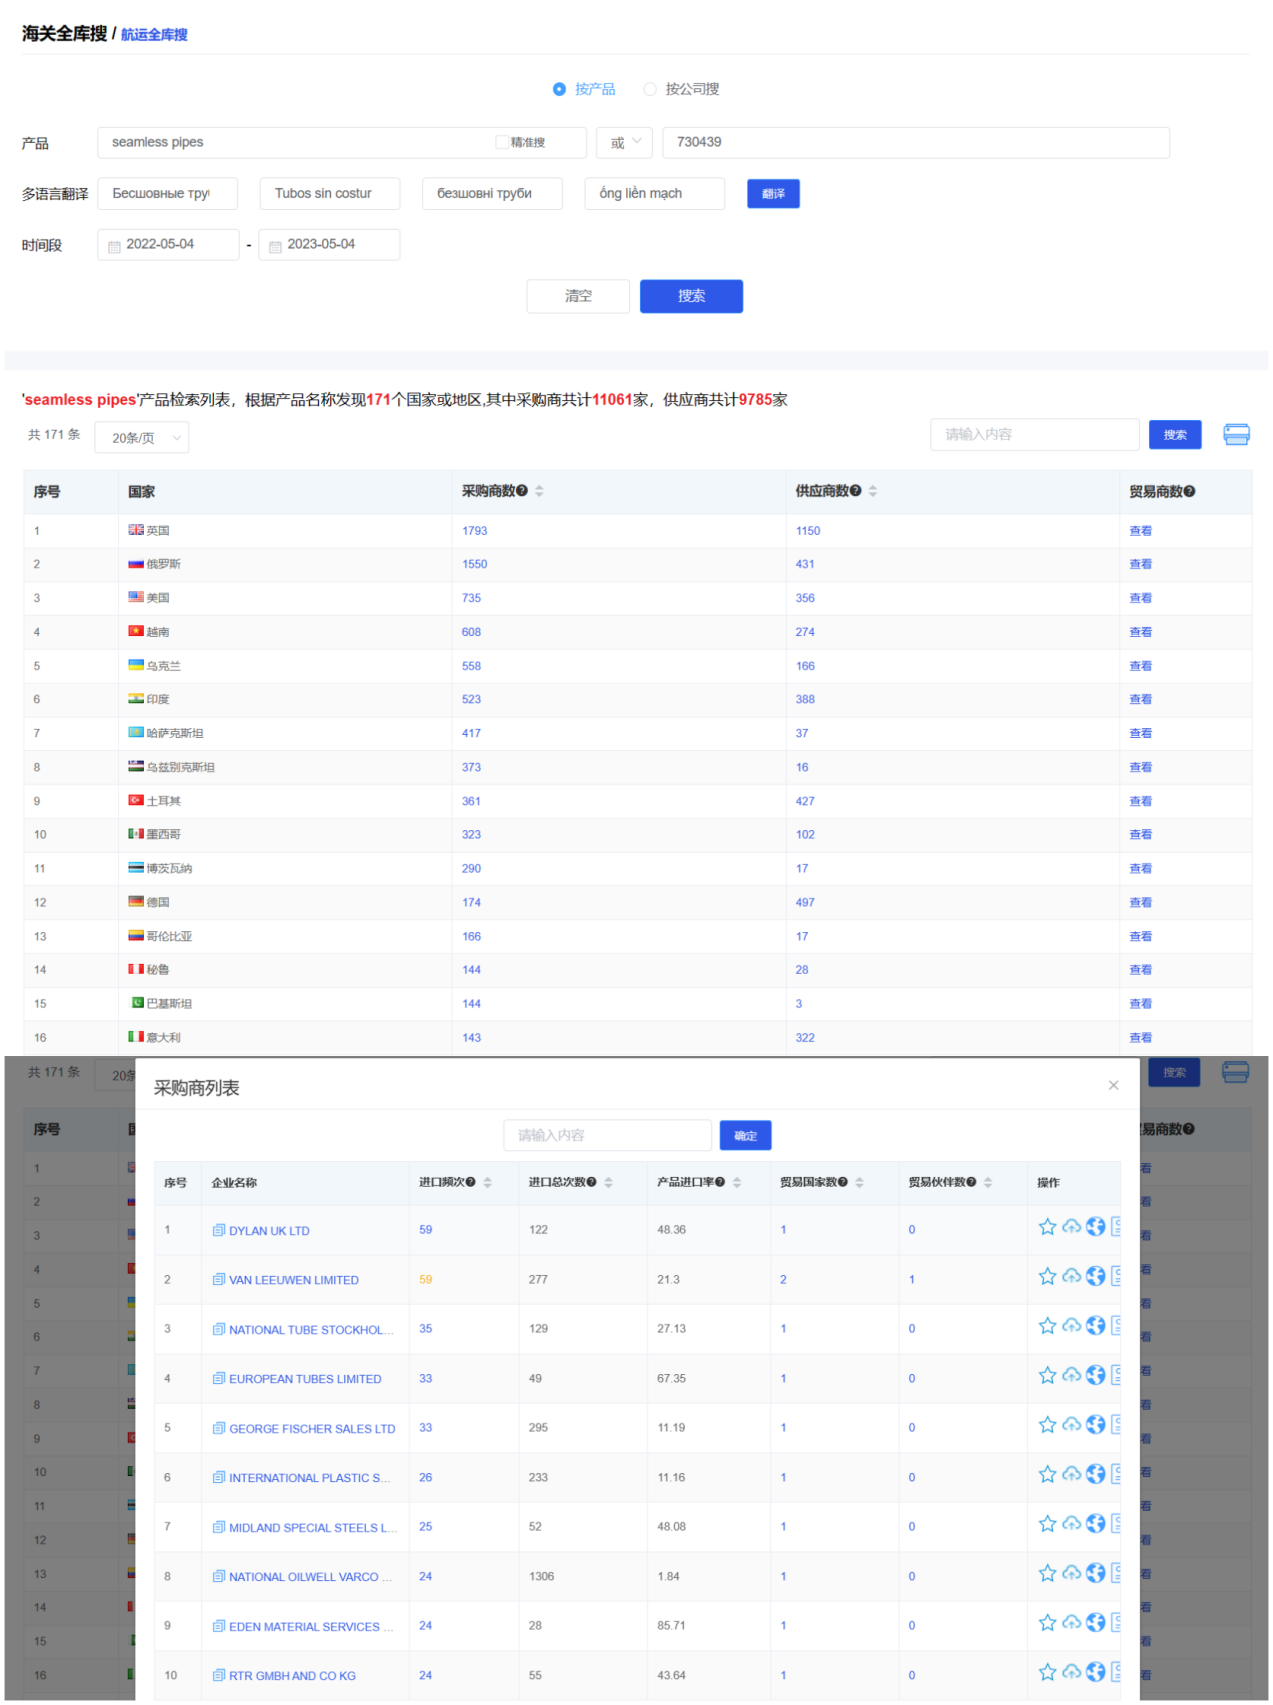Open buyer count 1793 for 英国
Image resolution: width=1273 pixels, height=1705 pixels.
pyautogui.click(x=474, y=531)
